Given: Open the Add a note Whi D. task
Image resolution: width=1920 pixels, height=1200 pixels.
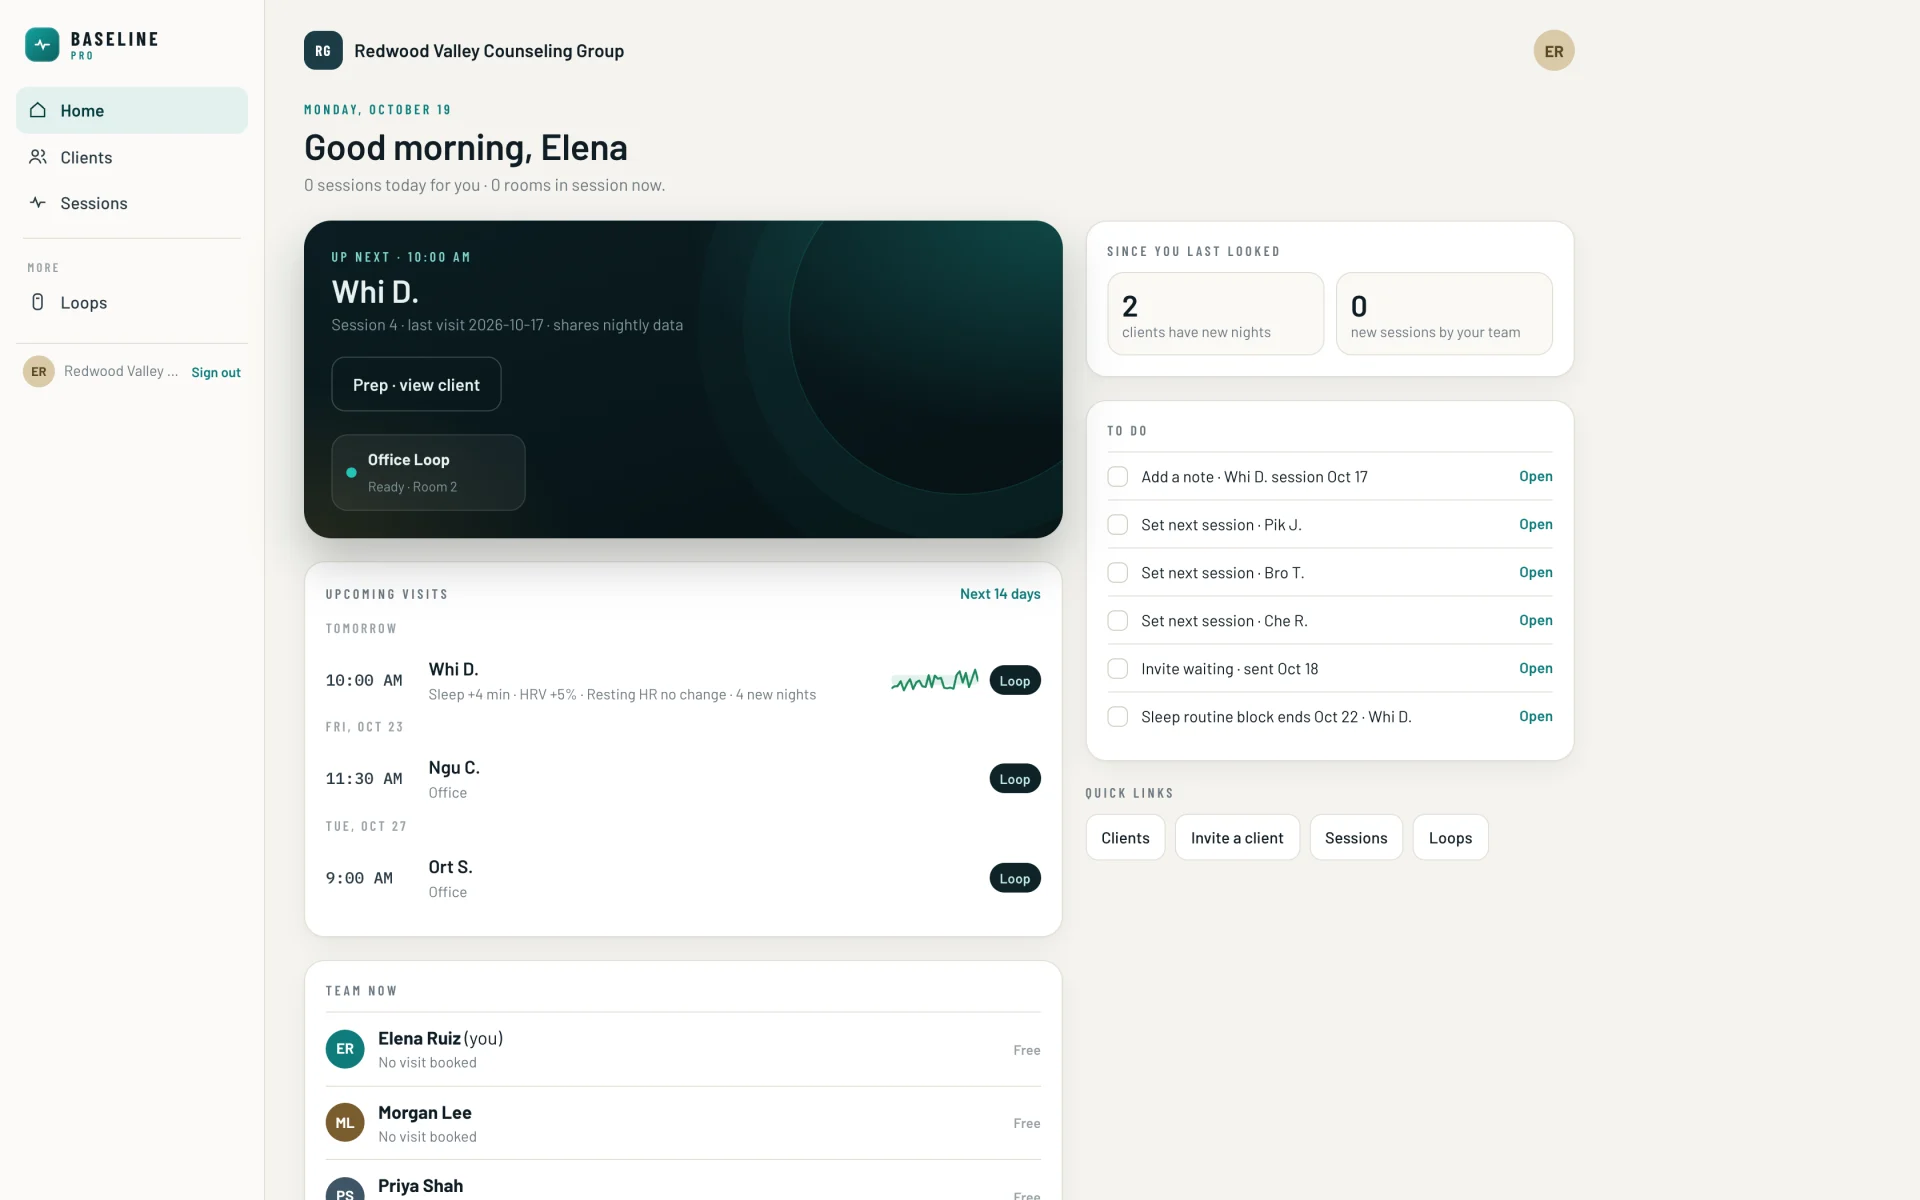Looking at the screenshot, I should click(x=1536, y=477).
